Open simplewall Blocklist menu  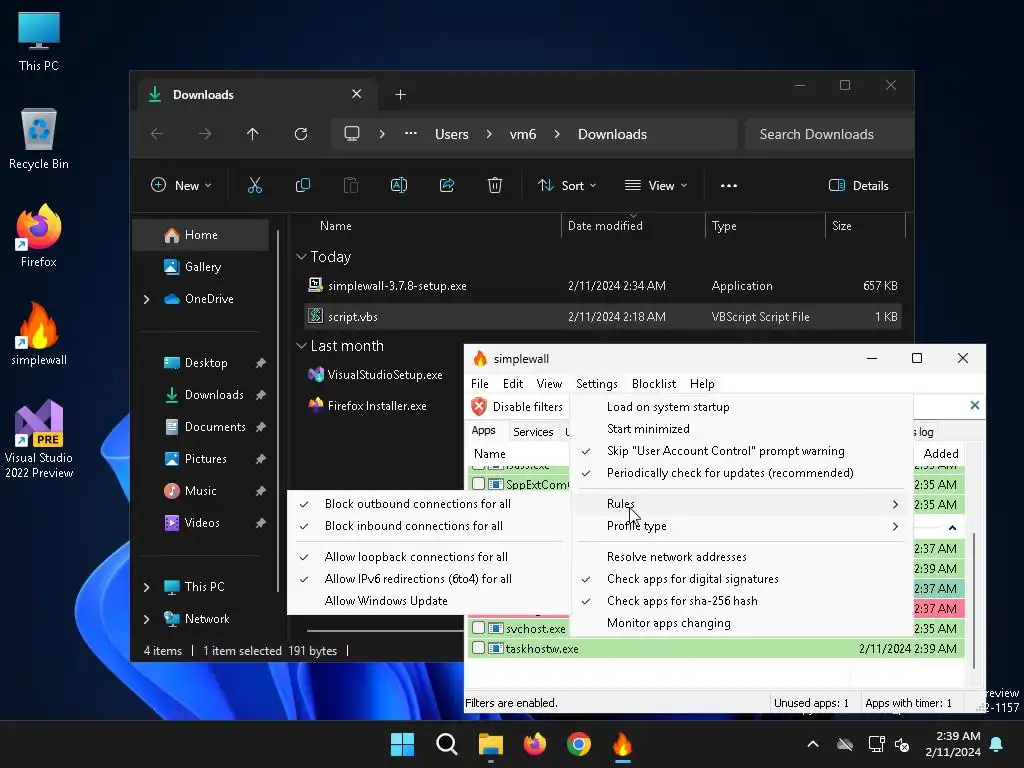pos(654,383)
